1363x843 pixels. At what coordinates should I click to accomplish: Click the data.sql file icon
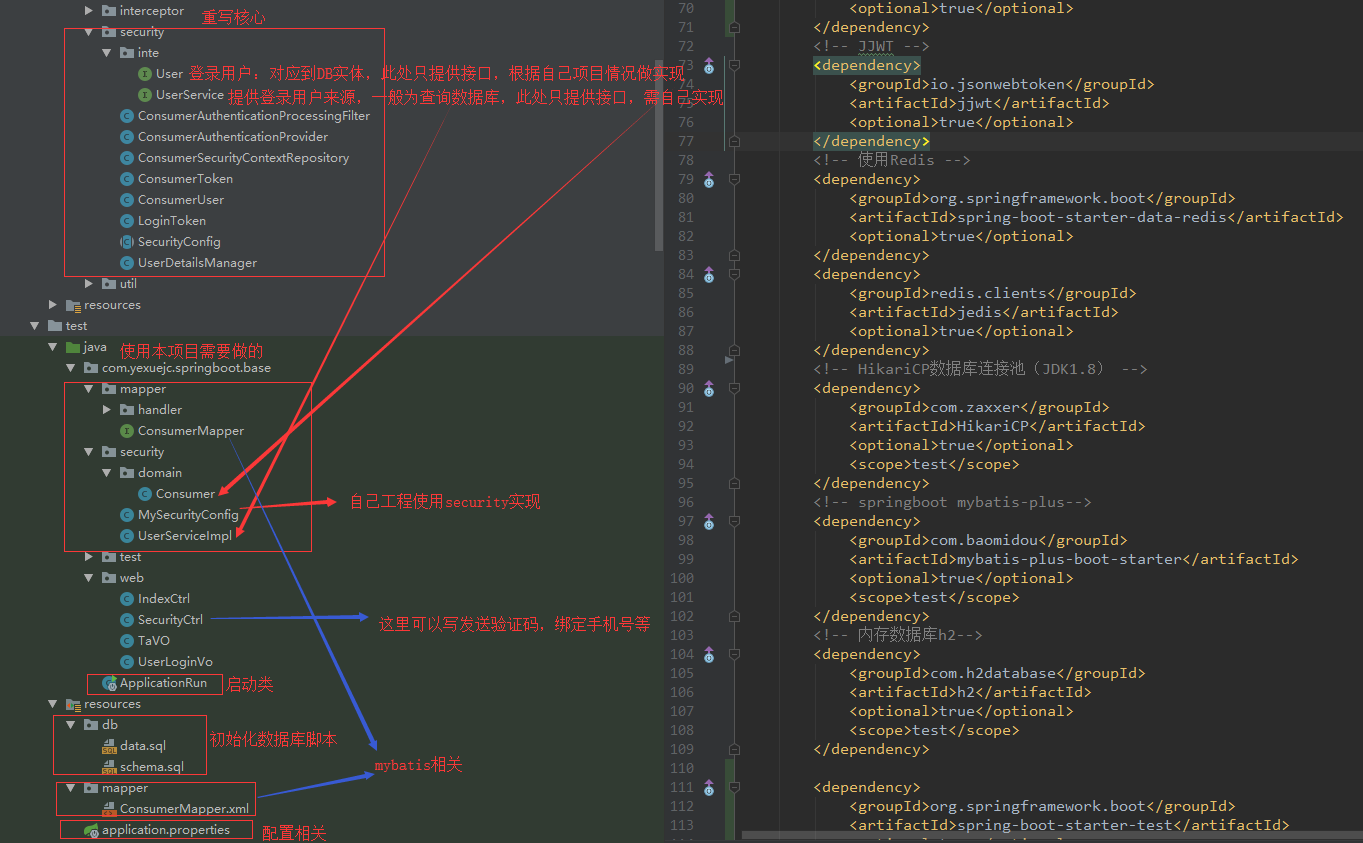coord(109,746)
